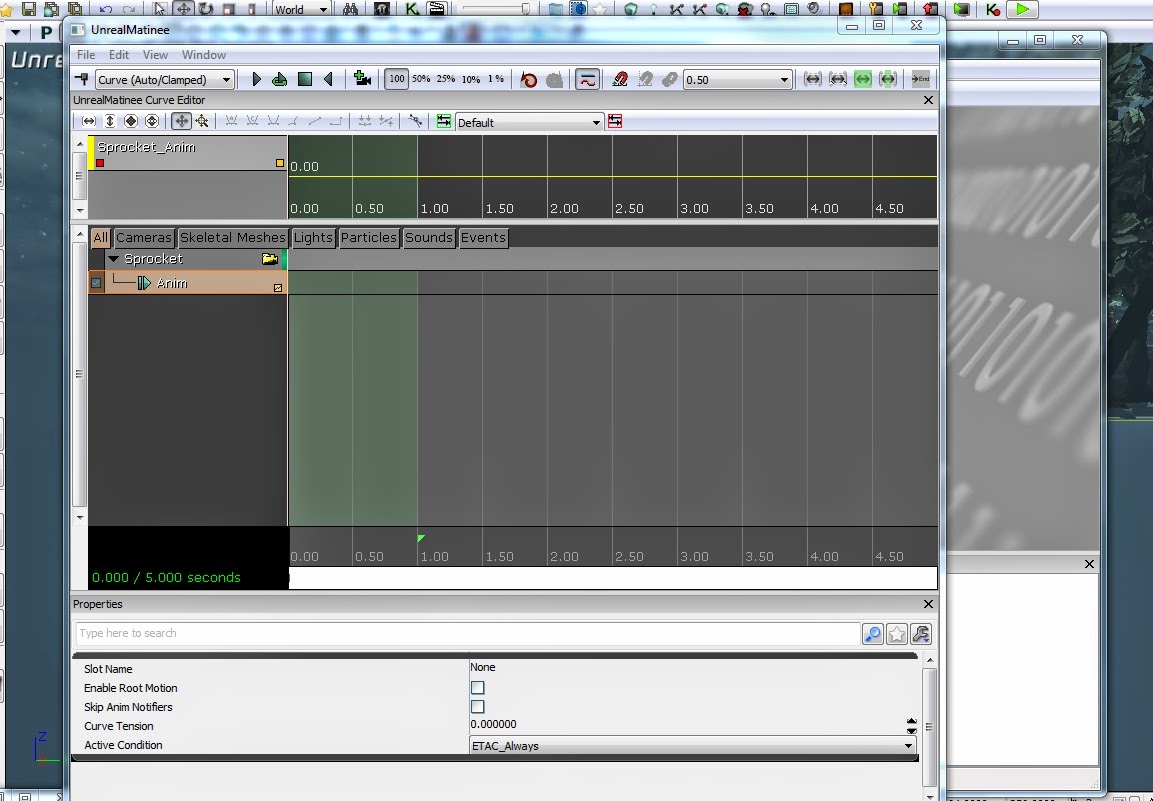Screen dimensions: 1153x801
Task: Set playback speed to 50%
Action: click(x=421, y=79)
